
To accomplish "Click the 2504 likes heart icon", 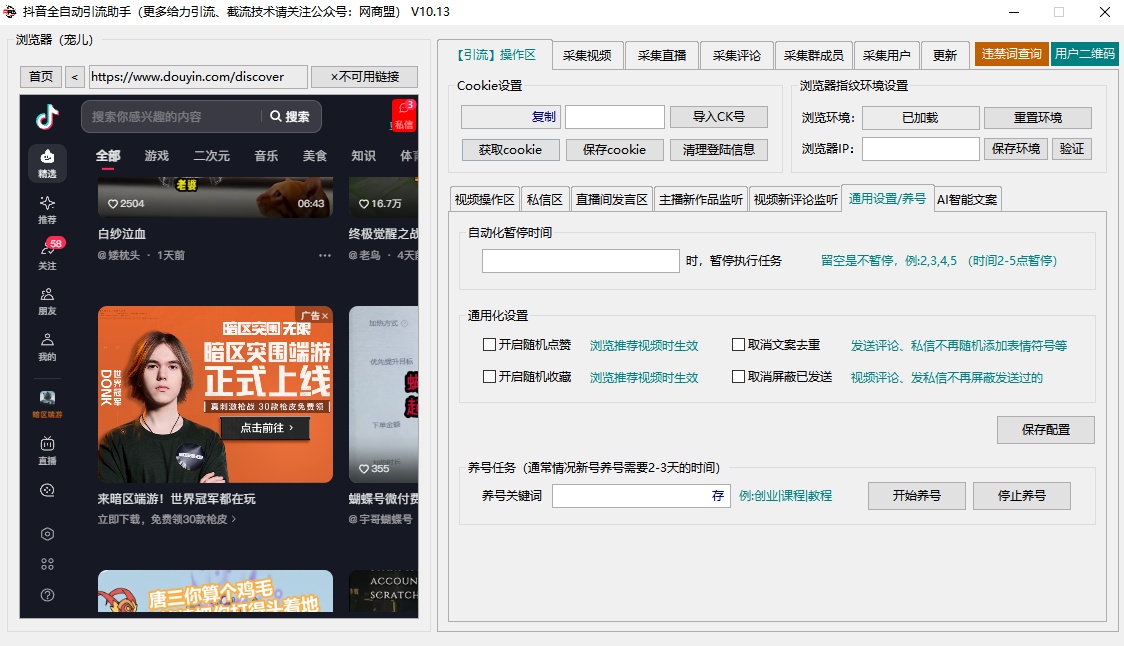I will point(113,204).
